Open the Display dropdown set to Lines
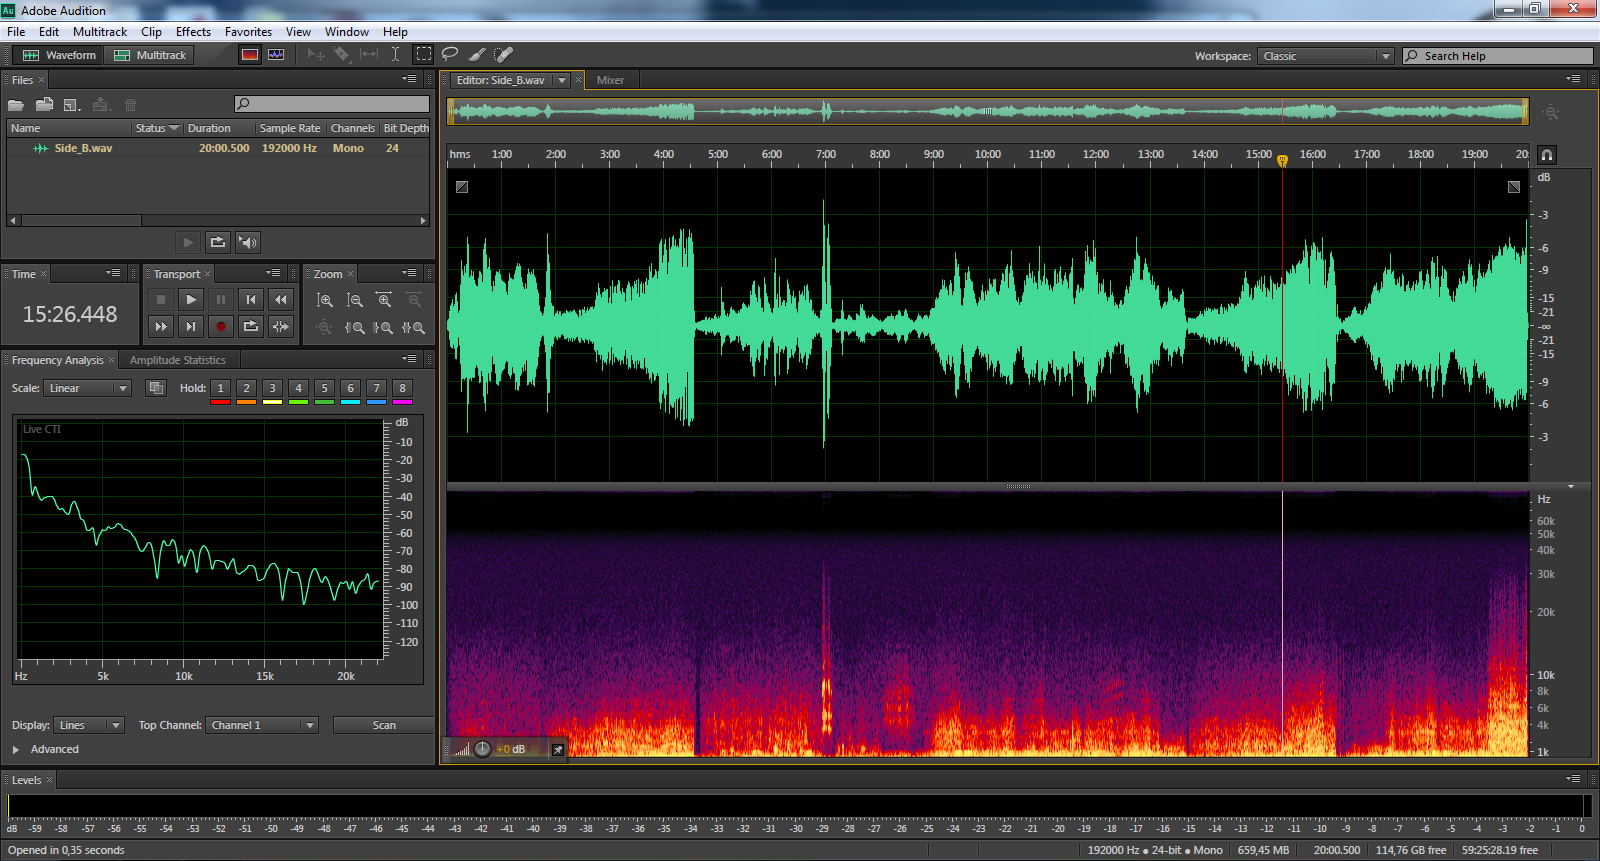Screen dimensions: 1600x861 [x=89, y=725]
